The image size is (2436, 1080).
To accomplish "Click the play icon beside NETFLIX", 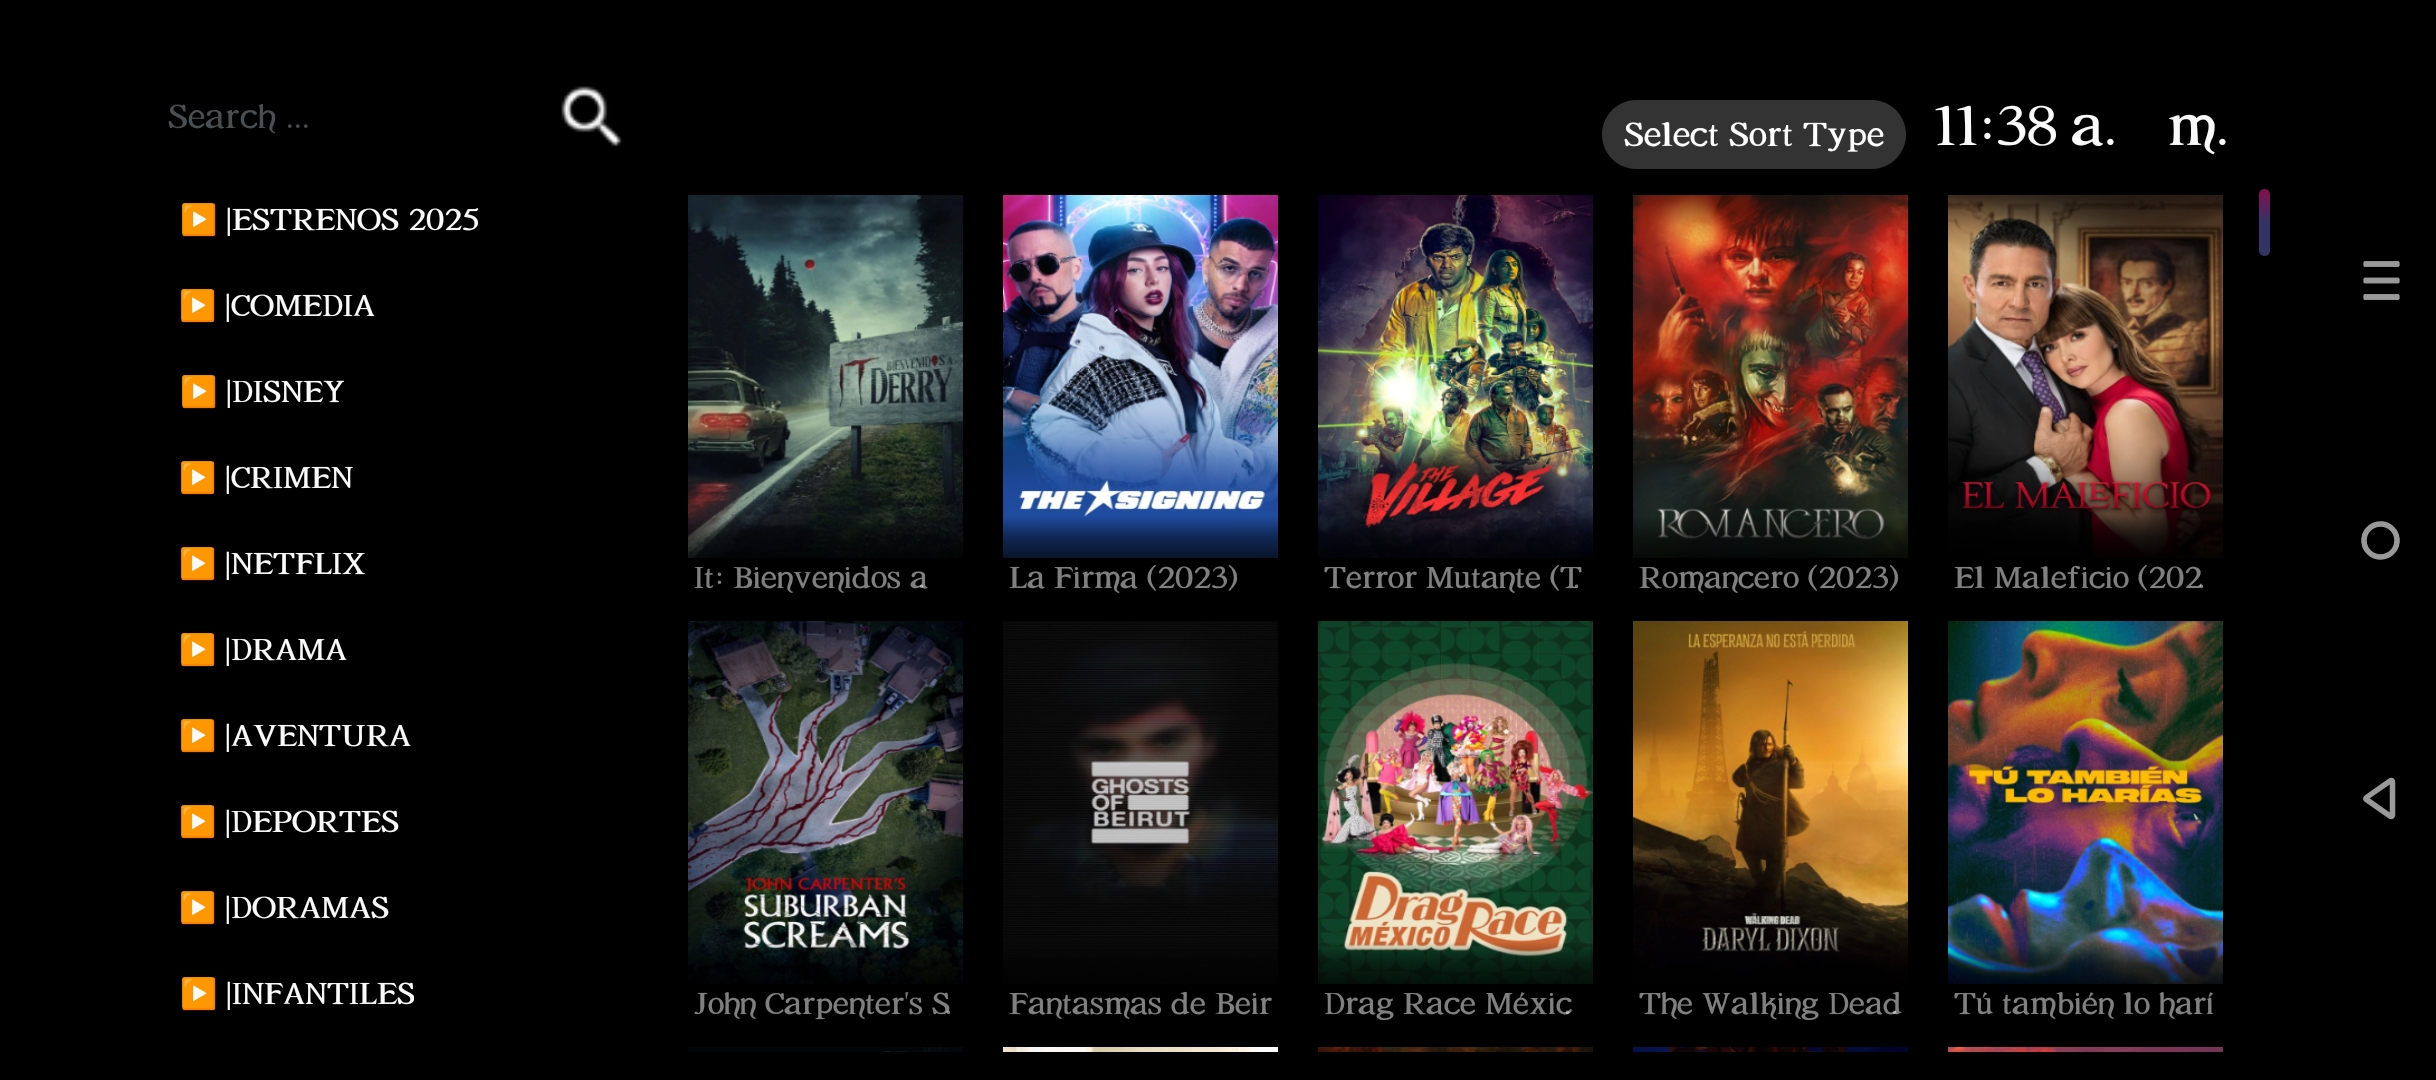I will [198, 563].
